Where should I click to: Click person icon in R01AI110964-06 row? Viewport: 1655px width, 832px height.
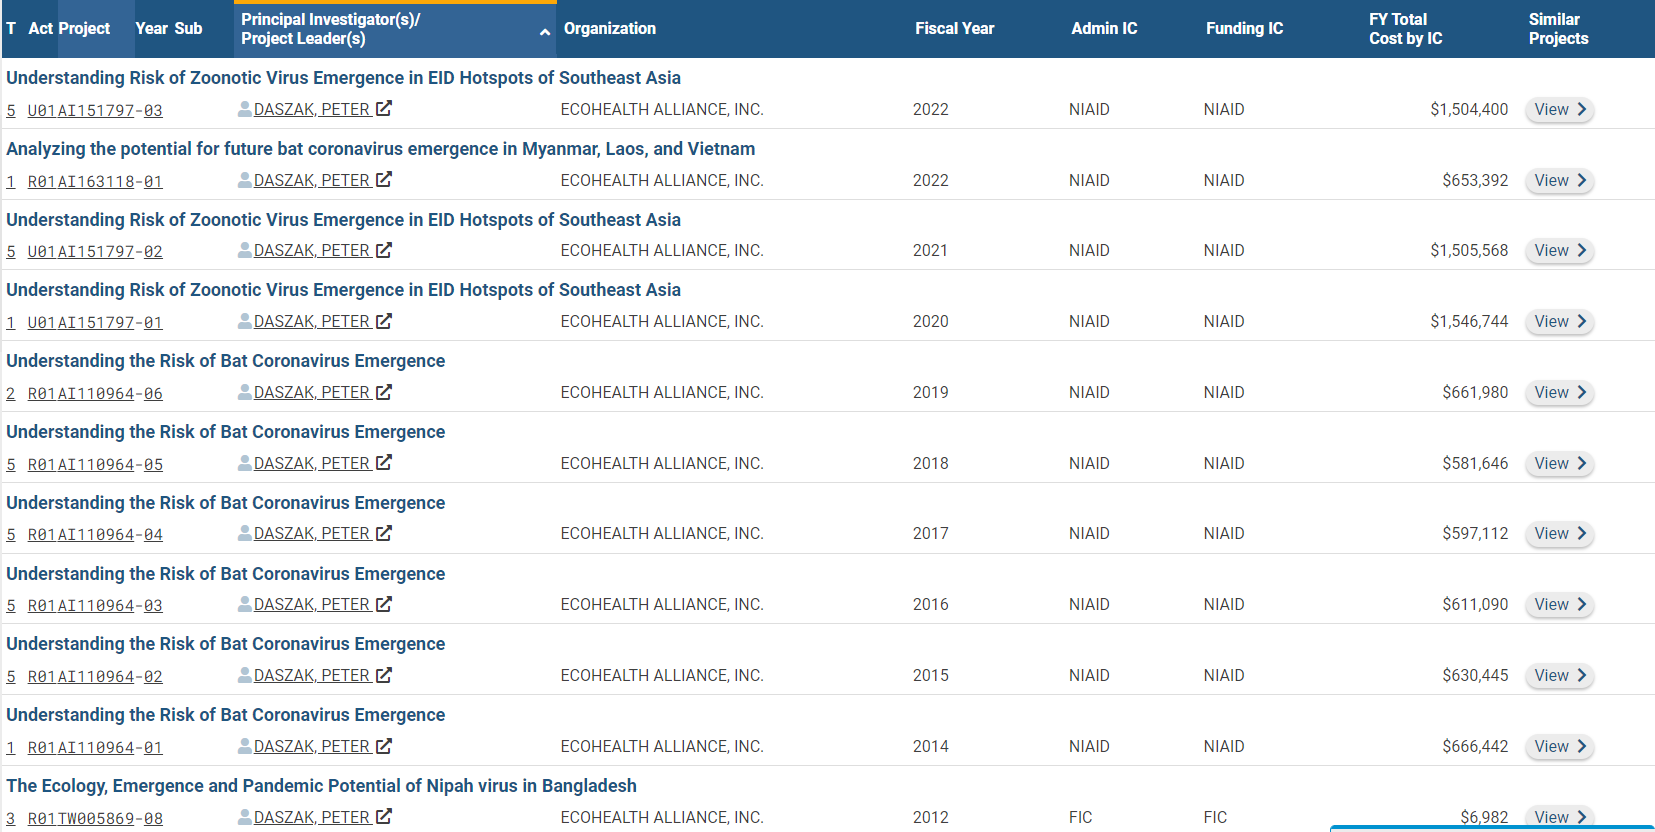click(x=245, y=392)
